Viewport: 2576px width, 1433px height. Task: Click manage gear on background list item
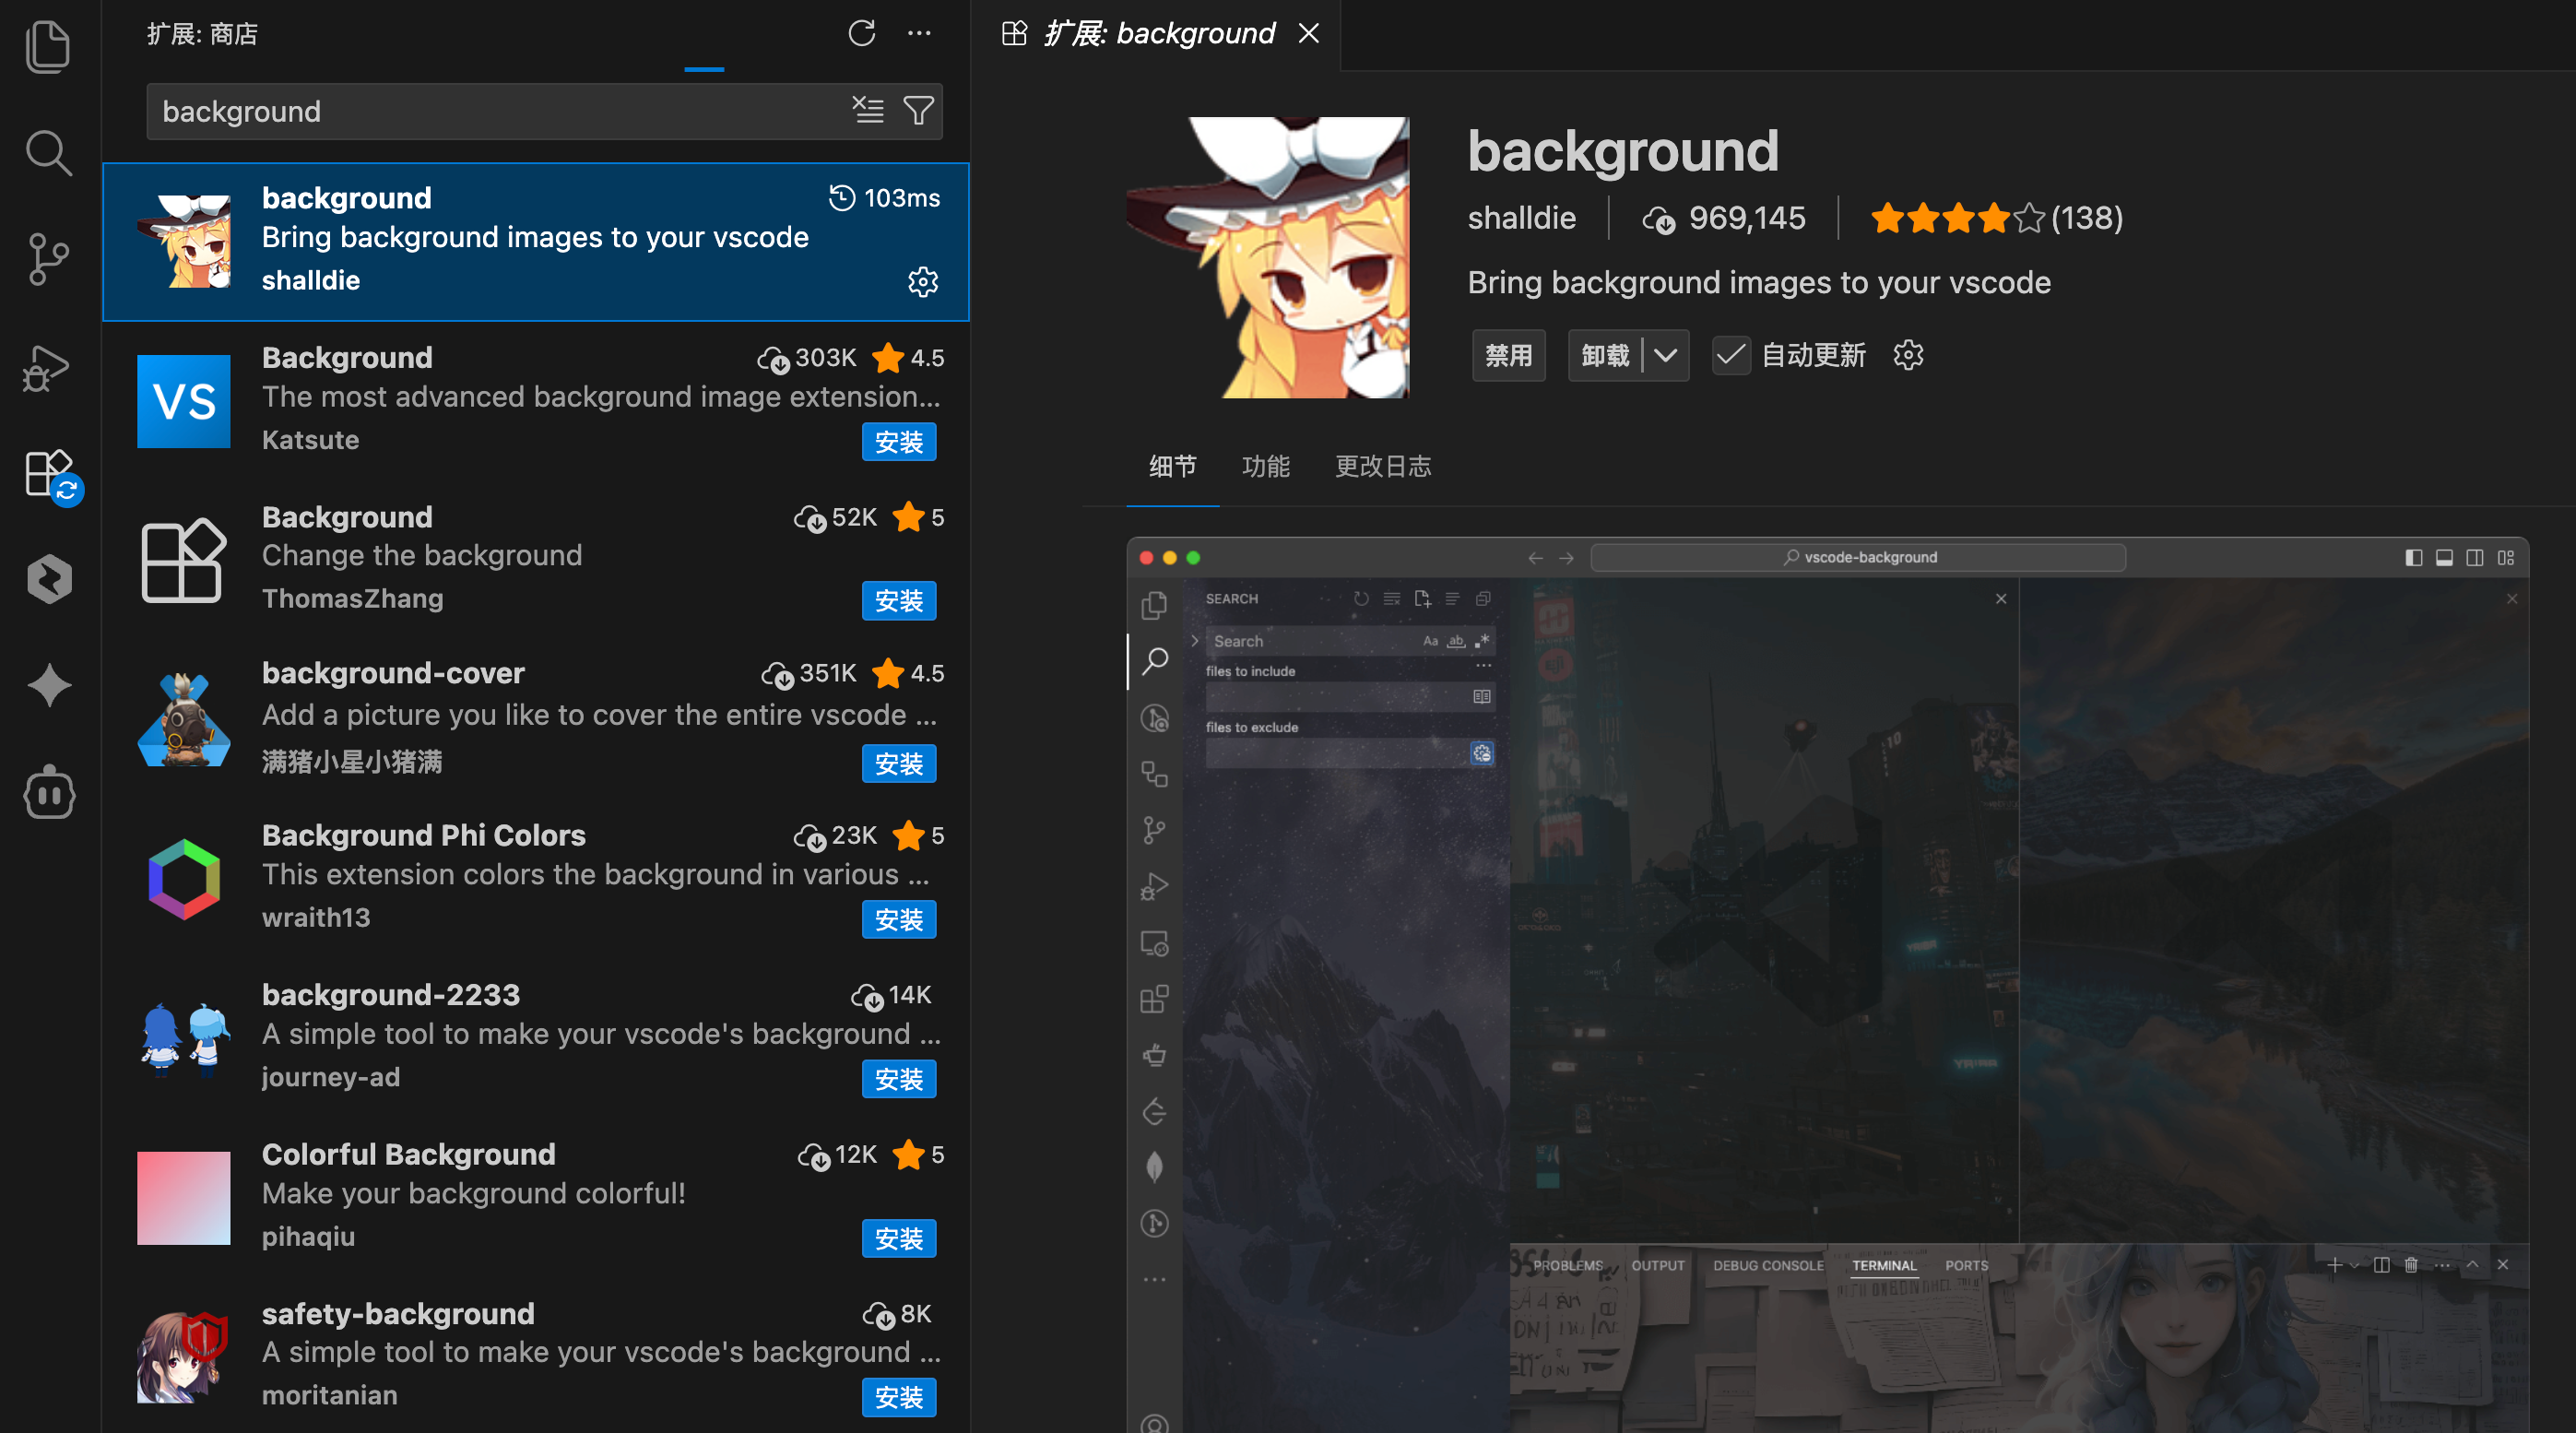(x=922, y=281)
